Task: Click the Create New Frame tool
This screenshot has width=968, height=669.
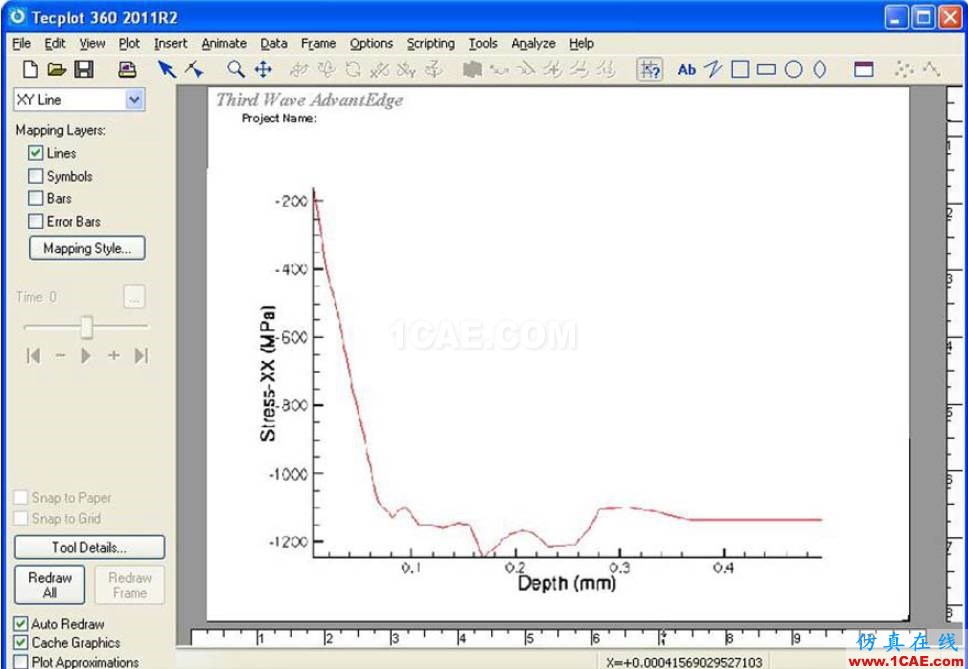Action: 864,70
